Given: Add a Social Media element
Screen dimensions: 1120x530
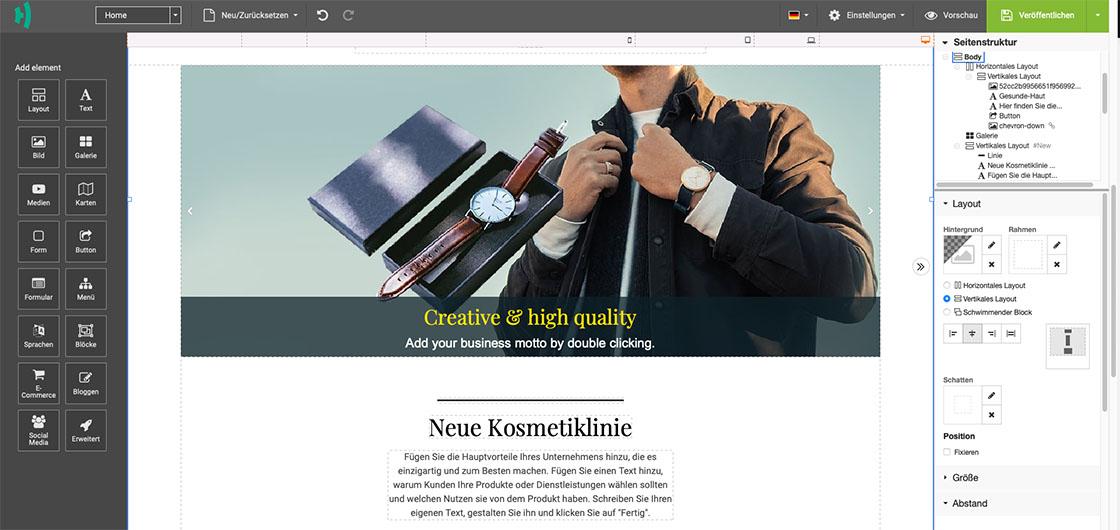Looking at the screenshot, I should coord(39,430).
